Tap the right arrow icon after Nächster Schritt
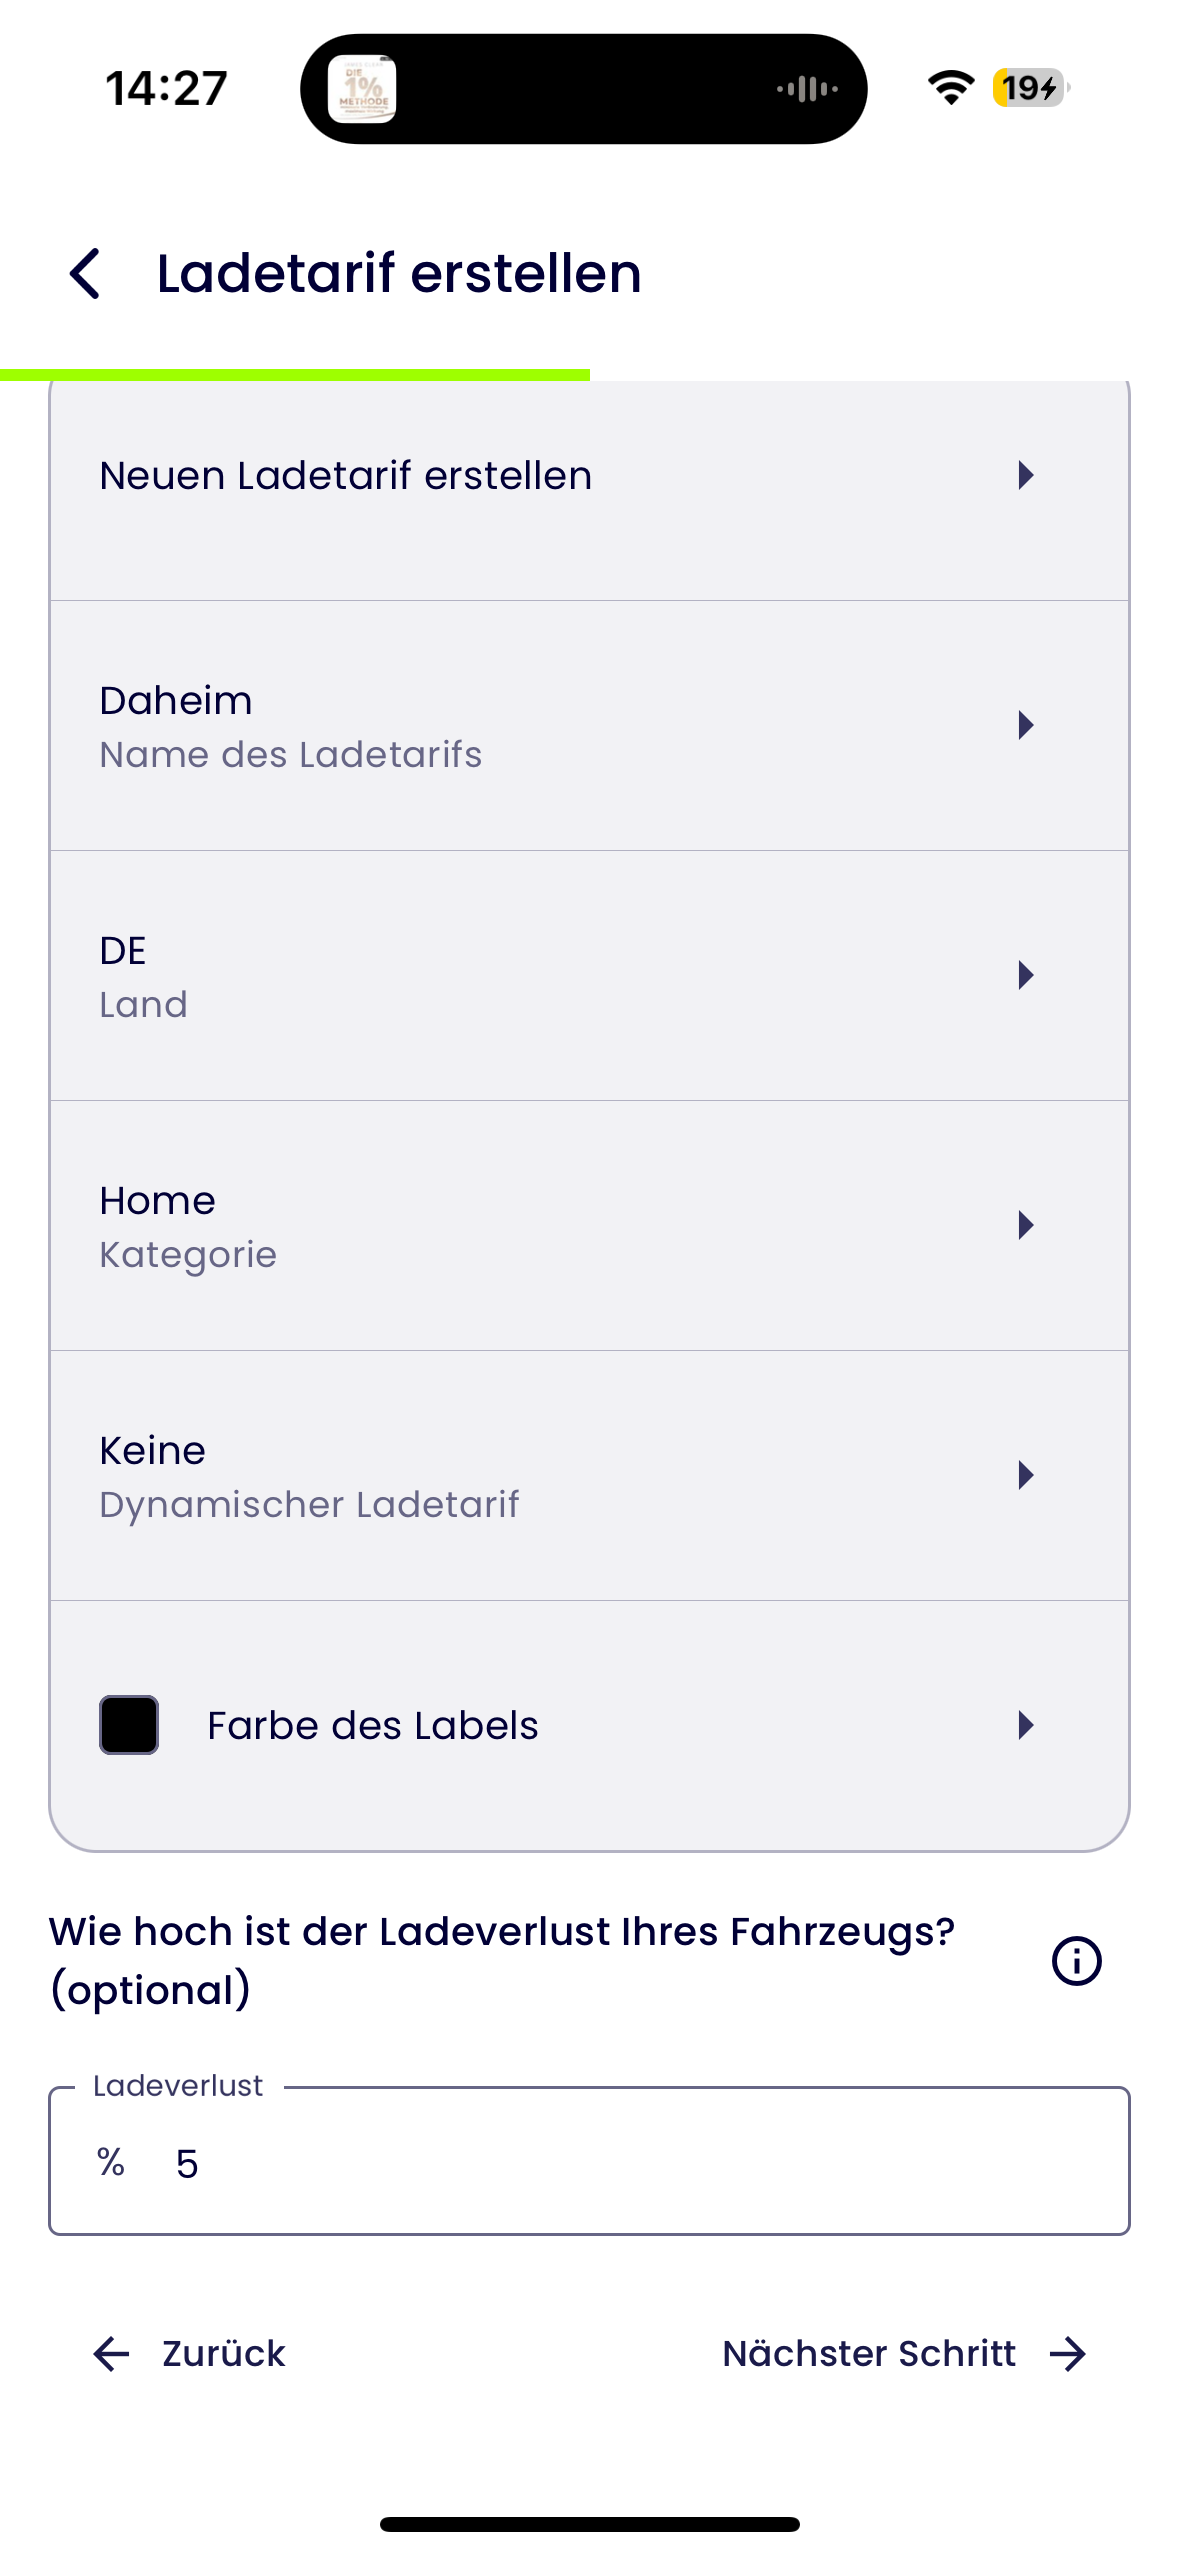The height and width of the screenshot is (2556, 1179). coord(1068,2354)
